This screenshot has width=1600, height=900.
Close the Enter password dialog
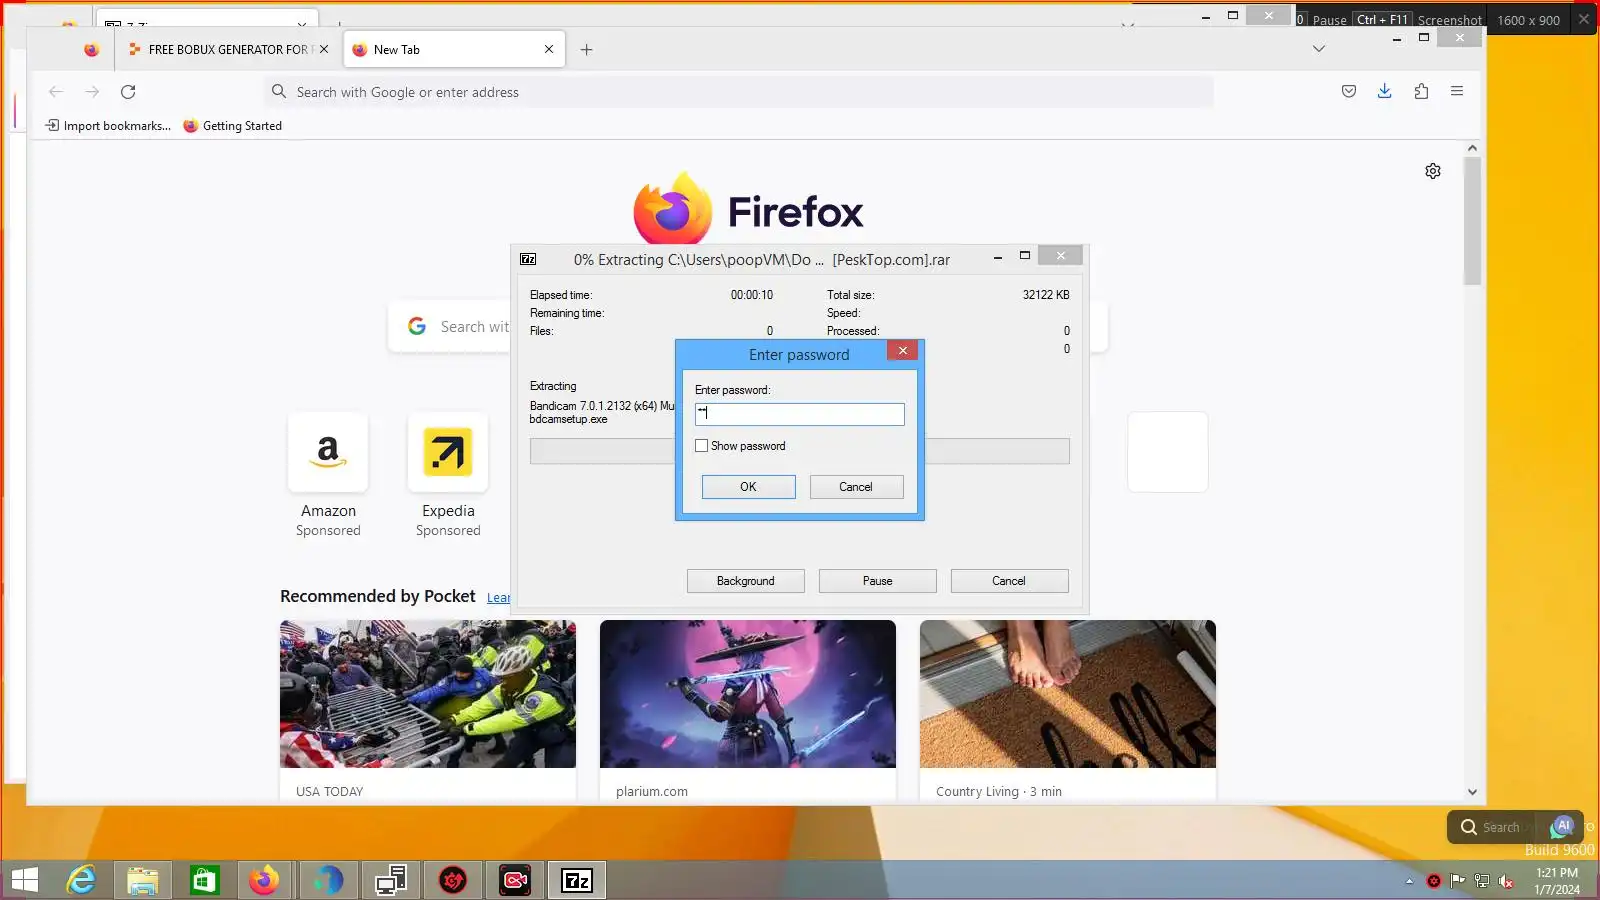pos(902,351)
